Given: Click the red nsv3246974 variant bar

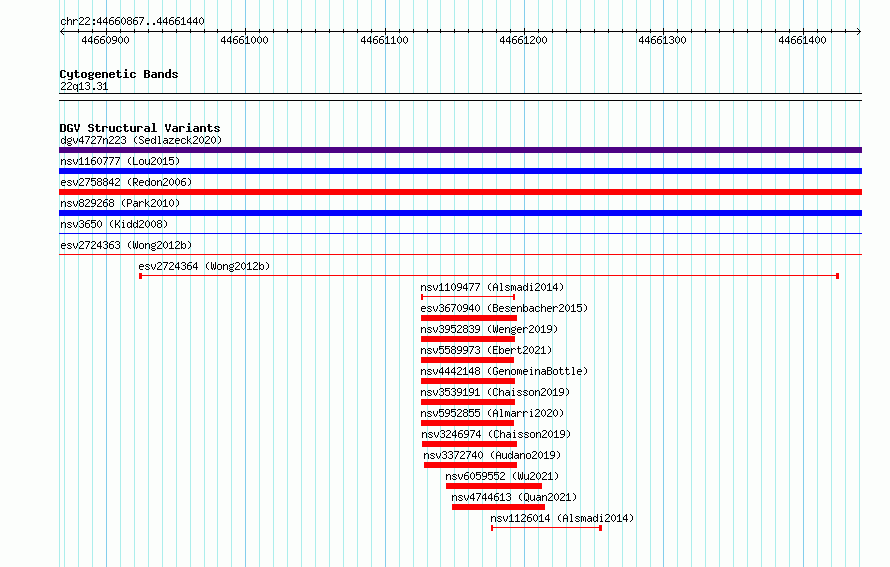Looking at the screenshot, I should click(469, 444).
